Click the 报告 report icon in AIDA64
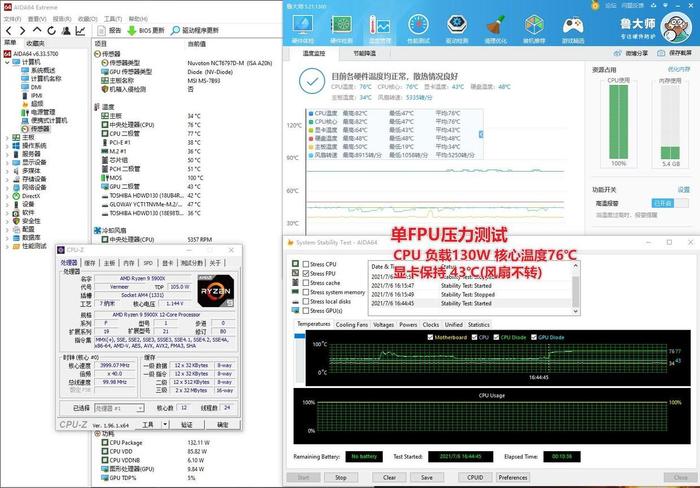Image resolution: width=700 pixels, height=488 pixels. click(101, 30)
